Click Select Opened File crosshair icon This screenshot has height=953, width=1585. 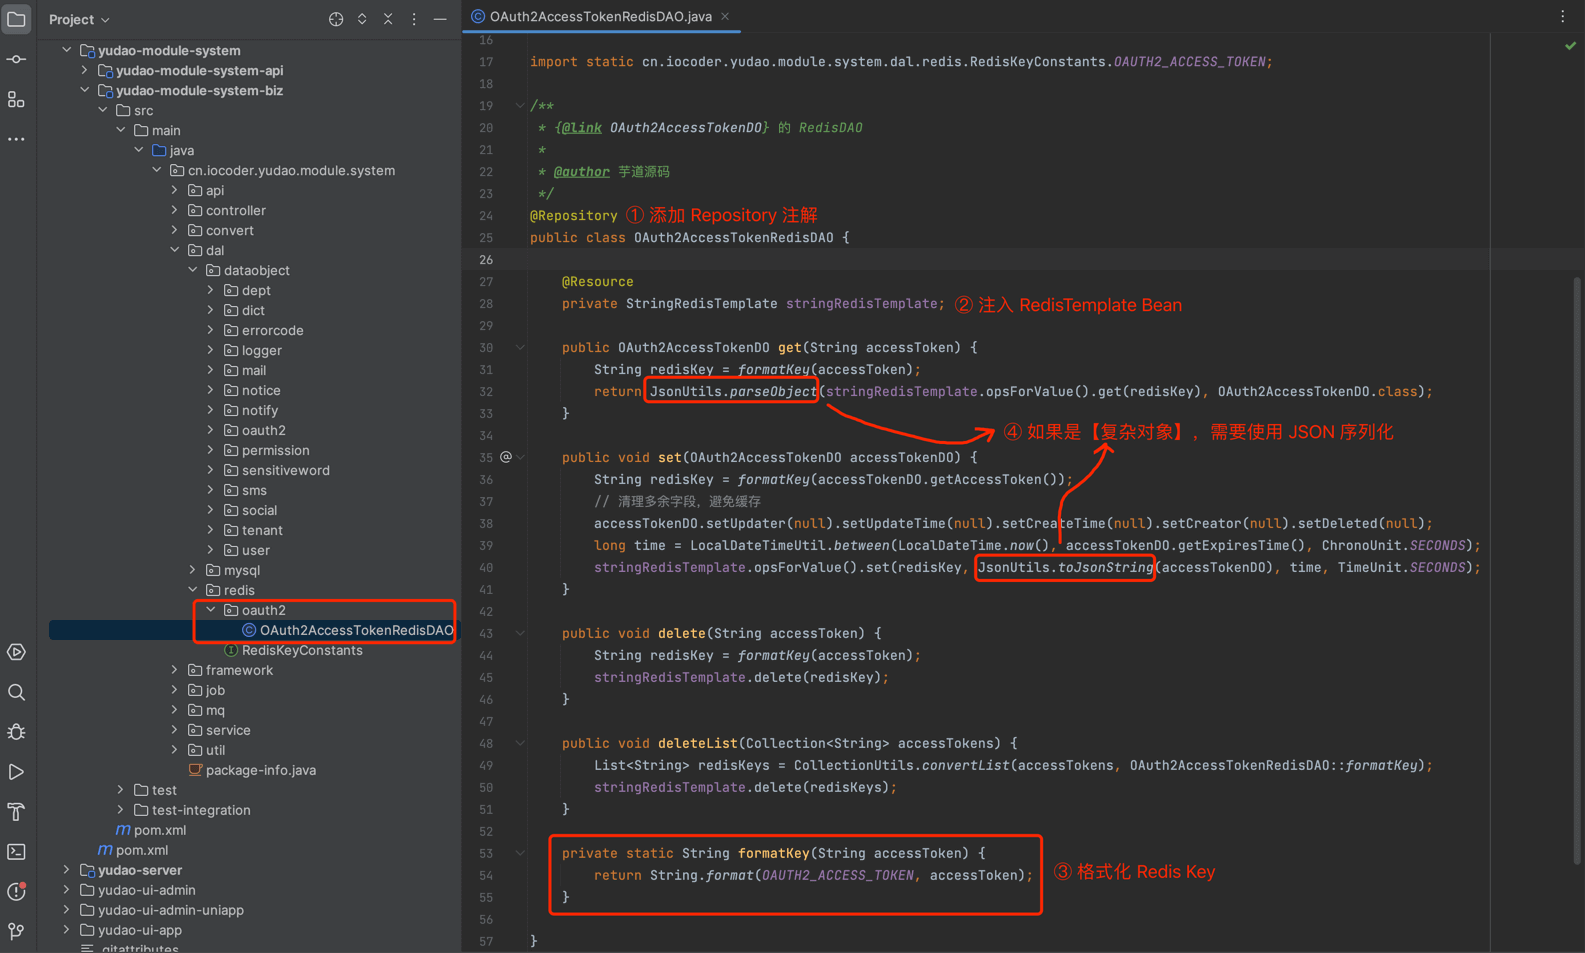[336, 19]
